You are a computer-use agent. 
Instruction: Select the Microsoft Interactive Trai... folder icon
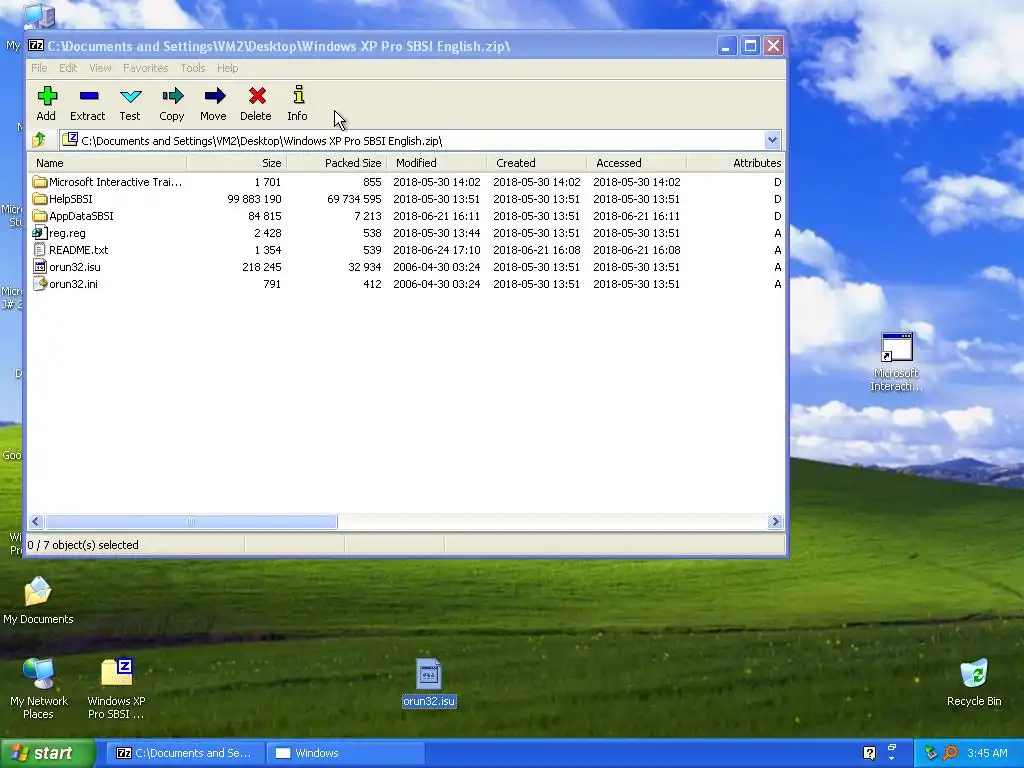click(x=40, y=182)
